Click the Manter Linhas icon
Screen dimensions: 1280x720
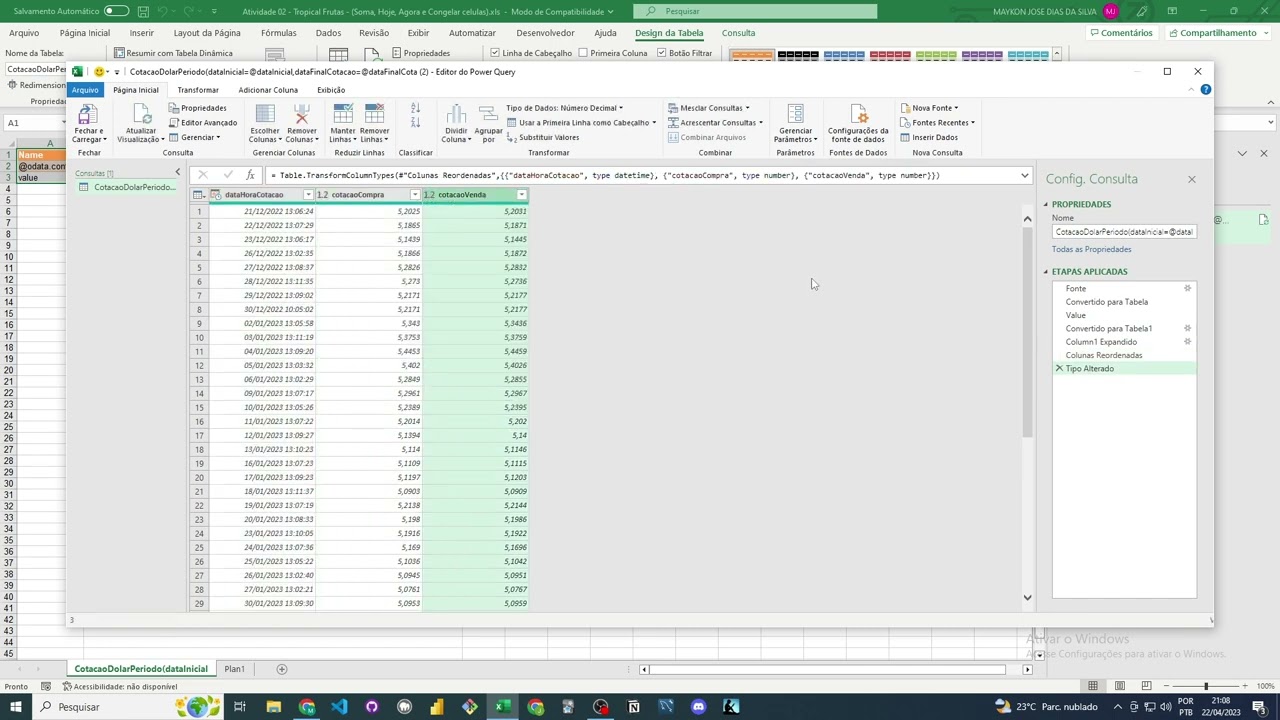coord(343,114)
